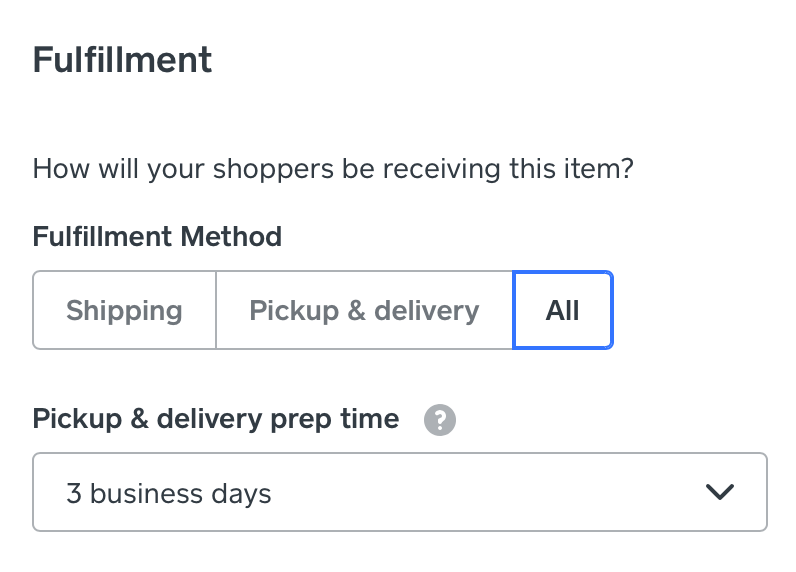
Task: Select the Shipping fulfillment method
Action: coord(124,310)
